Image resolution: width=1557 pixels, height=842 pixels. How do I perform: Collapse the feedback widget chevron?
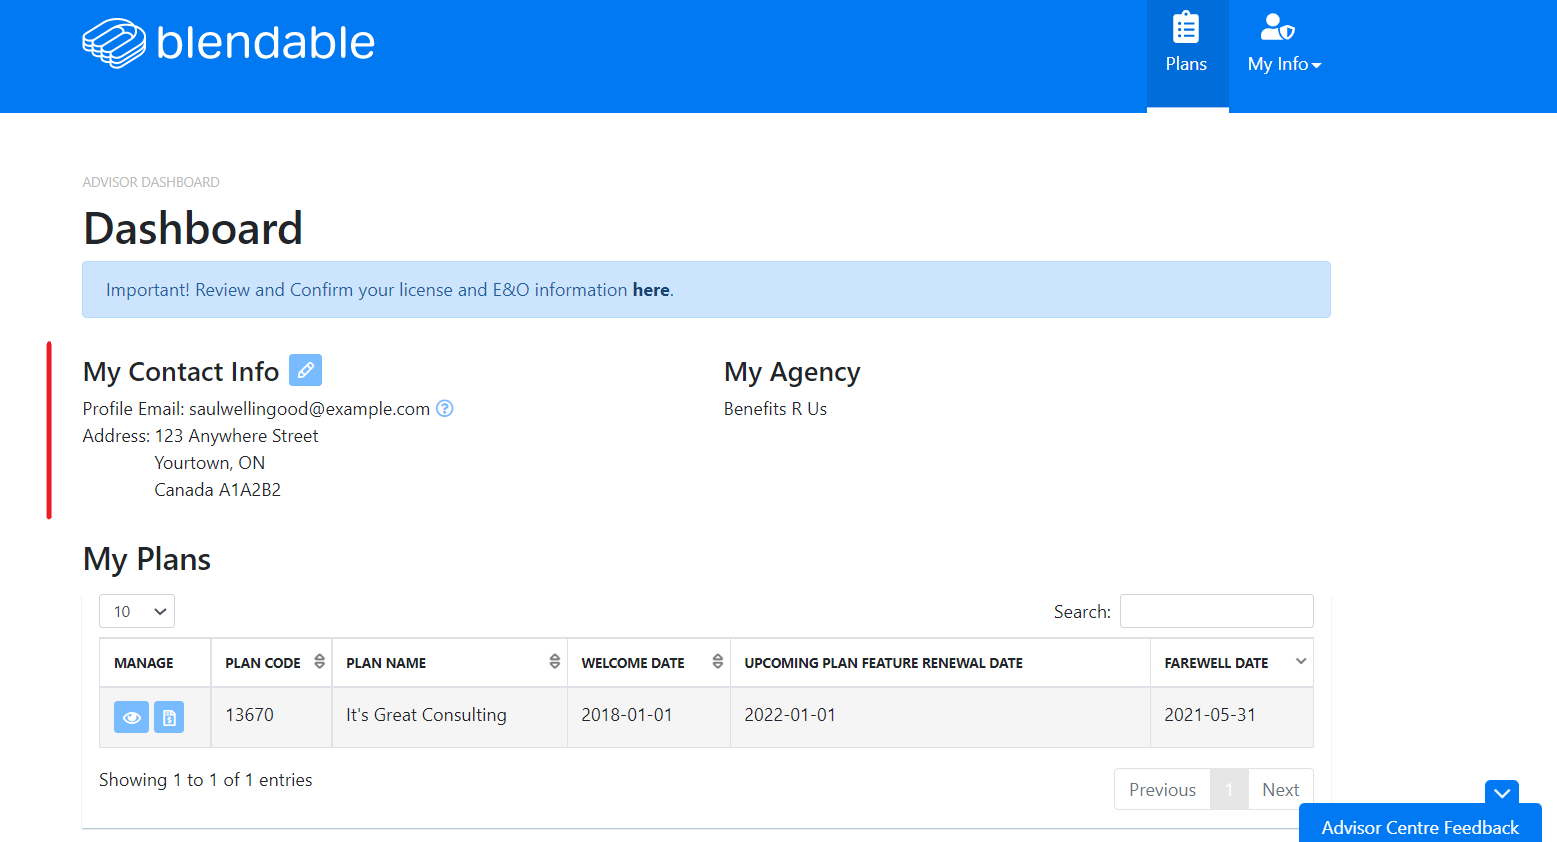pos(1502,792)
